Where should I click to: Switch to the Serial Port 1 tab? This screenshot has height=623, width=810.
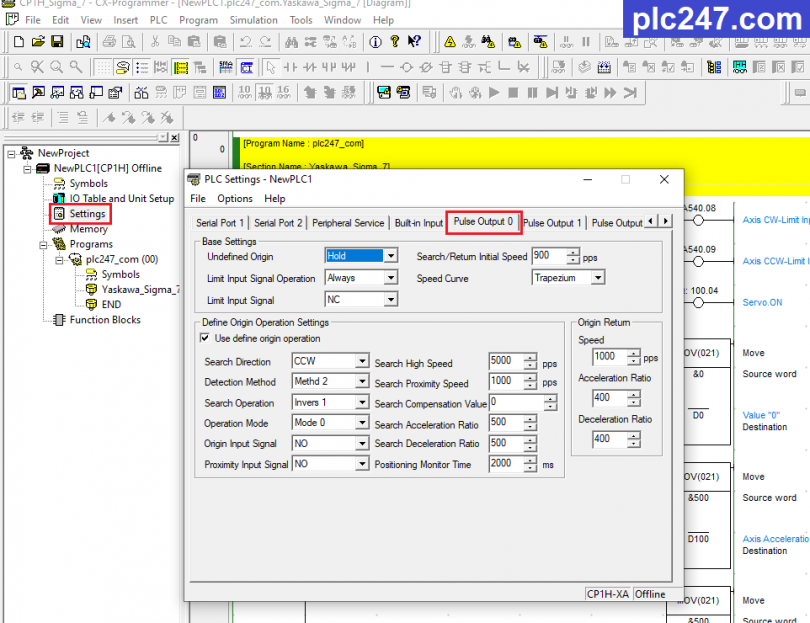[x=220, y=223]
